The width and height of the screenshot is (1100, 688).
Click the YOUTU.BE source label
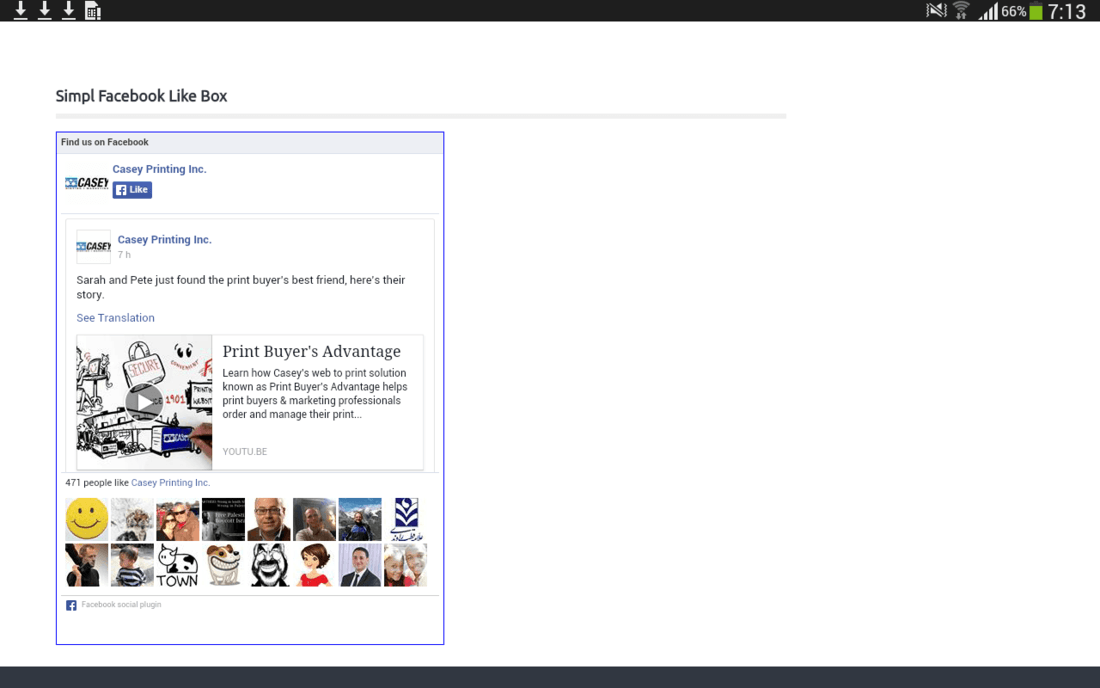pos(245,452)
